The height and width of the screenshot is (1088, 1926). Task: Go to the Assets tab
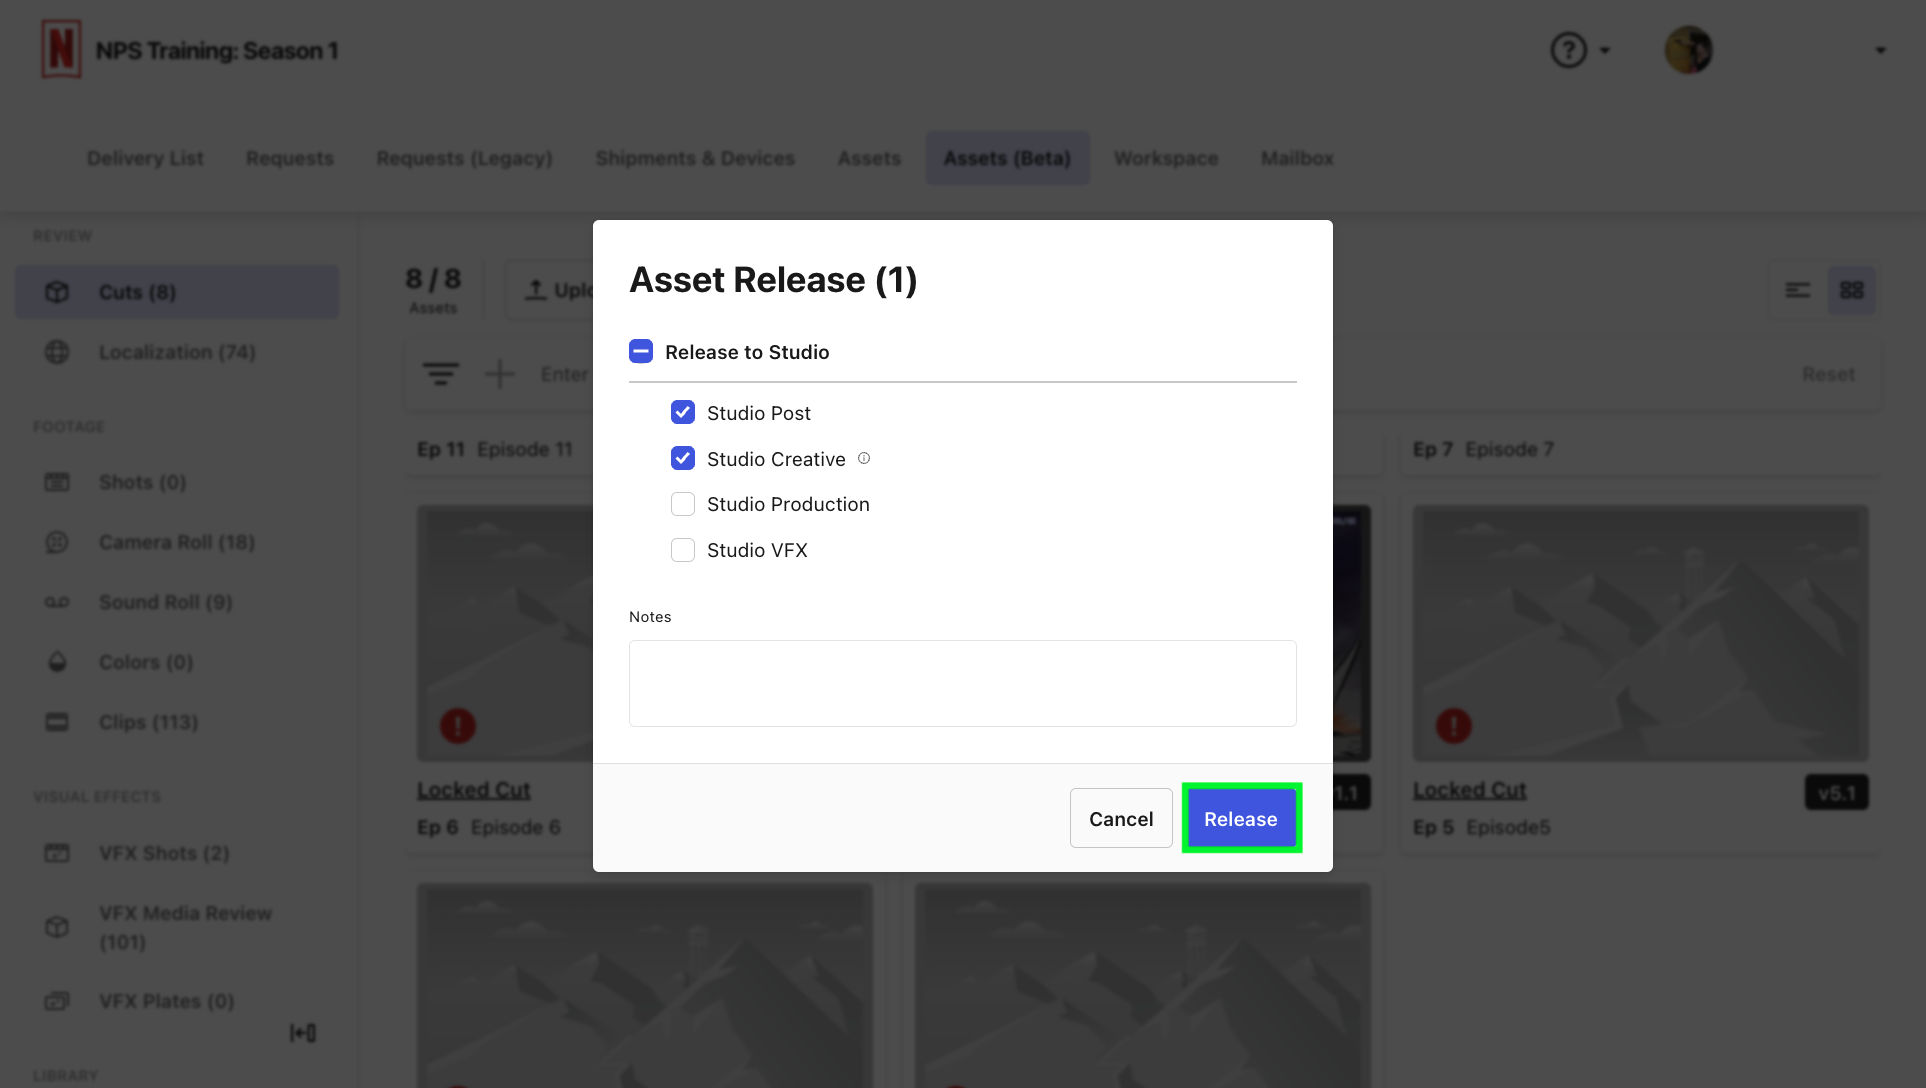pos(869,158)
